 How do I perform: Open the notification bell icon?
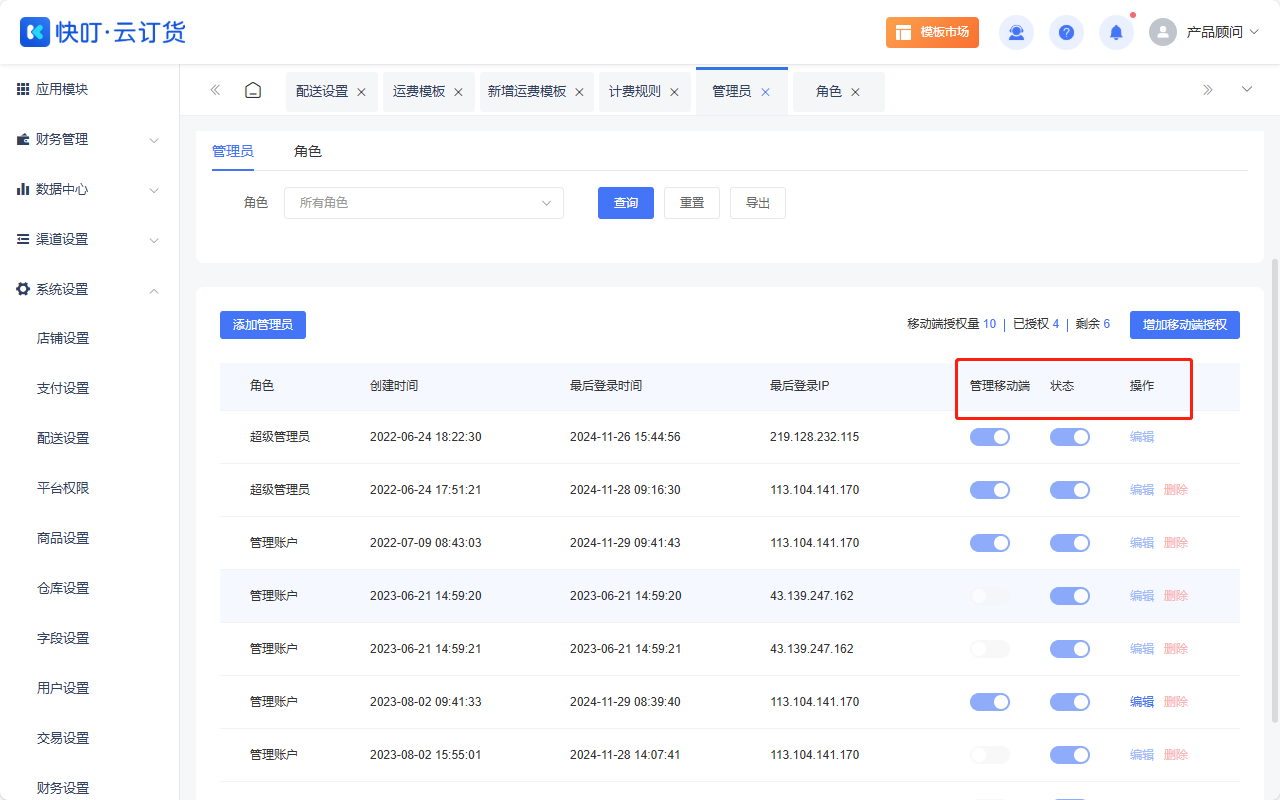coord(1116,32)
